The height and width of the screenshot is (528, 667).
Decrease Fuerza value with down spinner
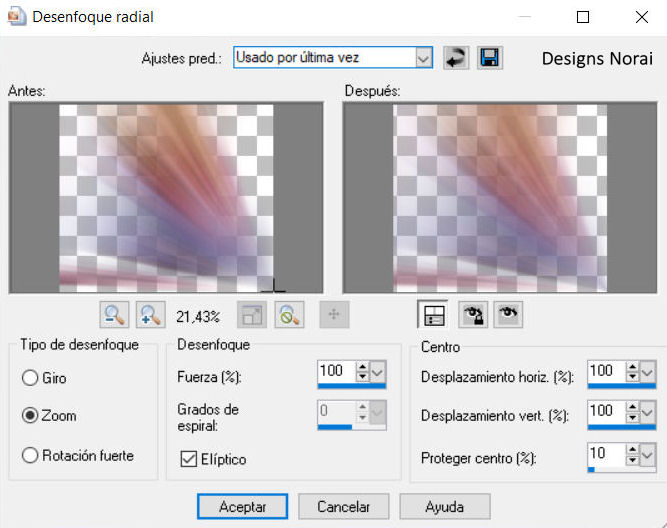point(362,377)
